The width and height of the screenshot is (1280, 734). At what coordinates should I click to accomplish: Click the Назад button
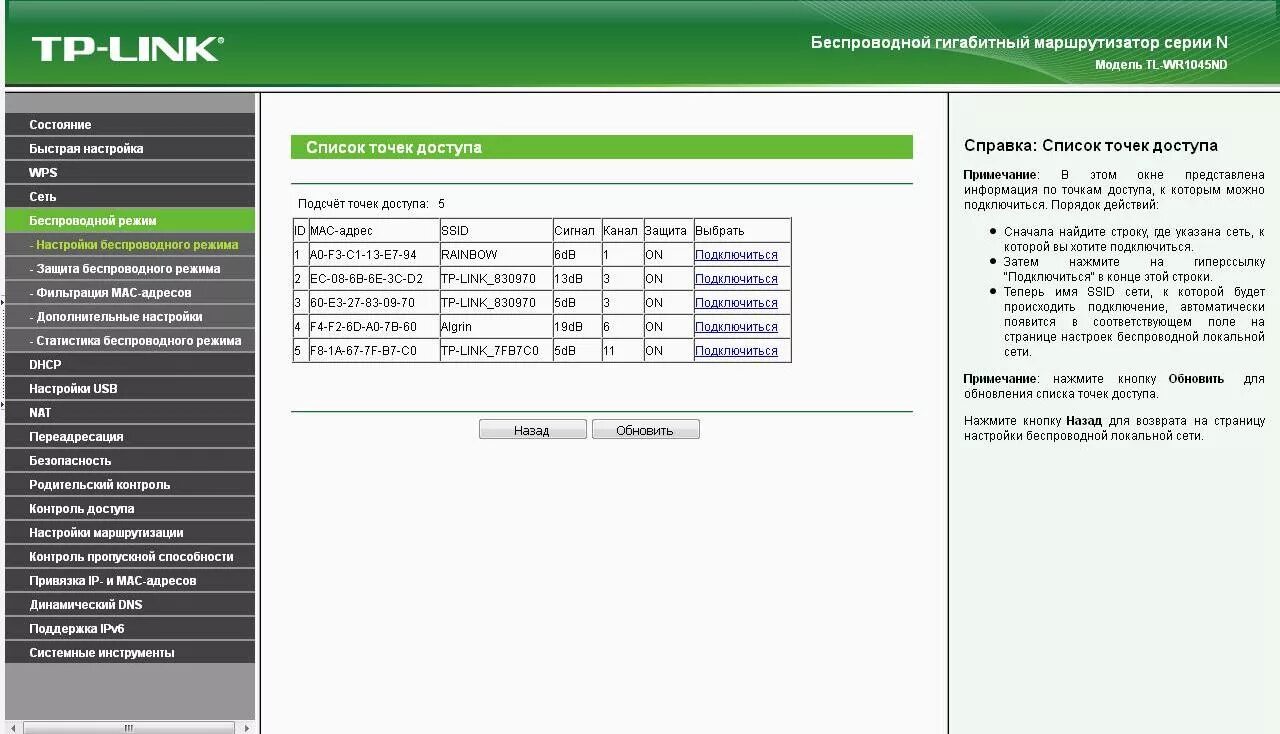(533, 430)
